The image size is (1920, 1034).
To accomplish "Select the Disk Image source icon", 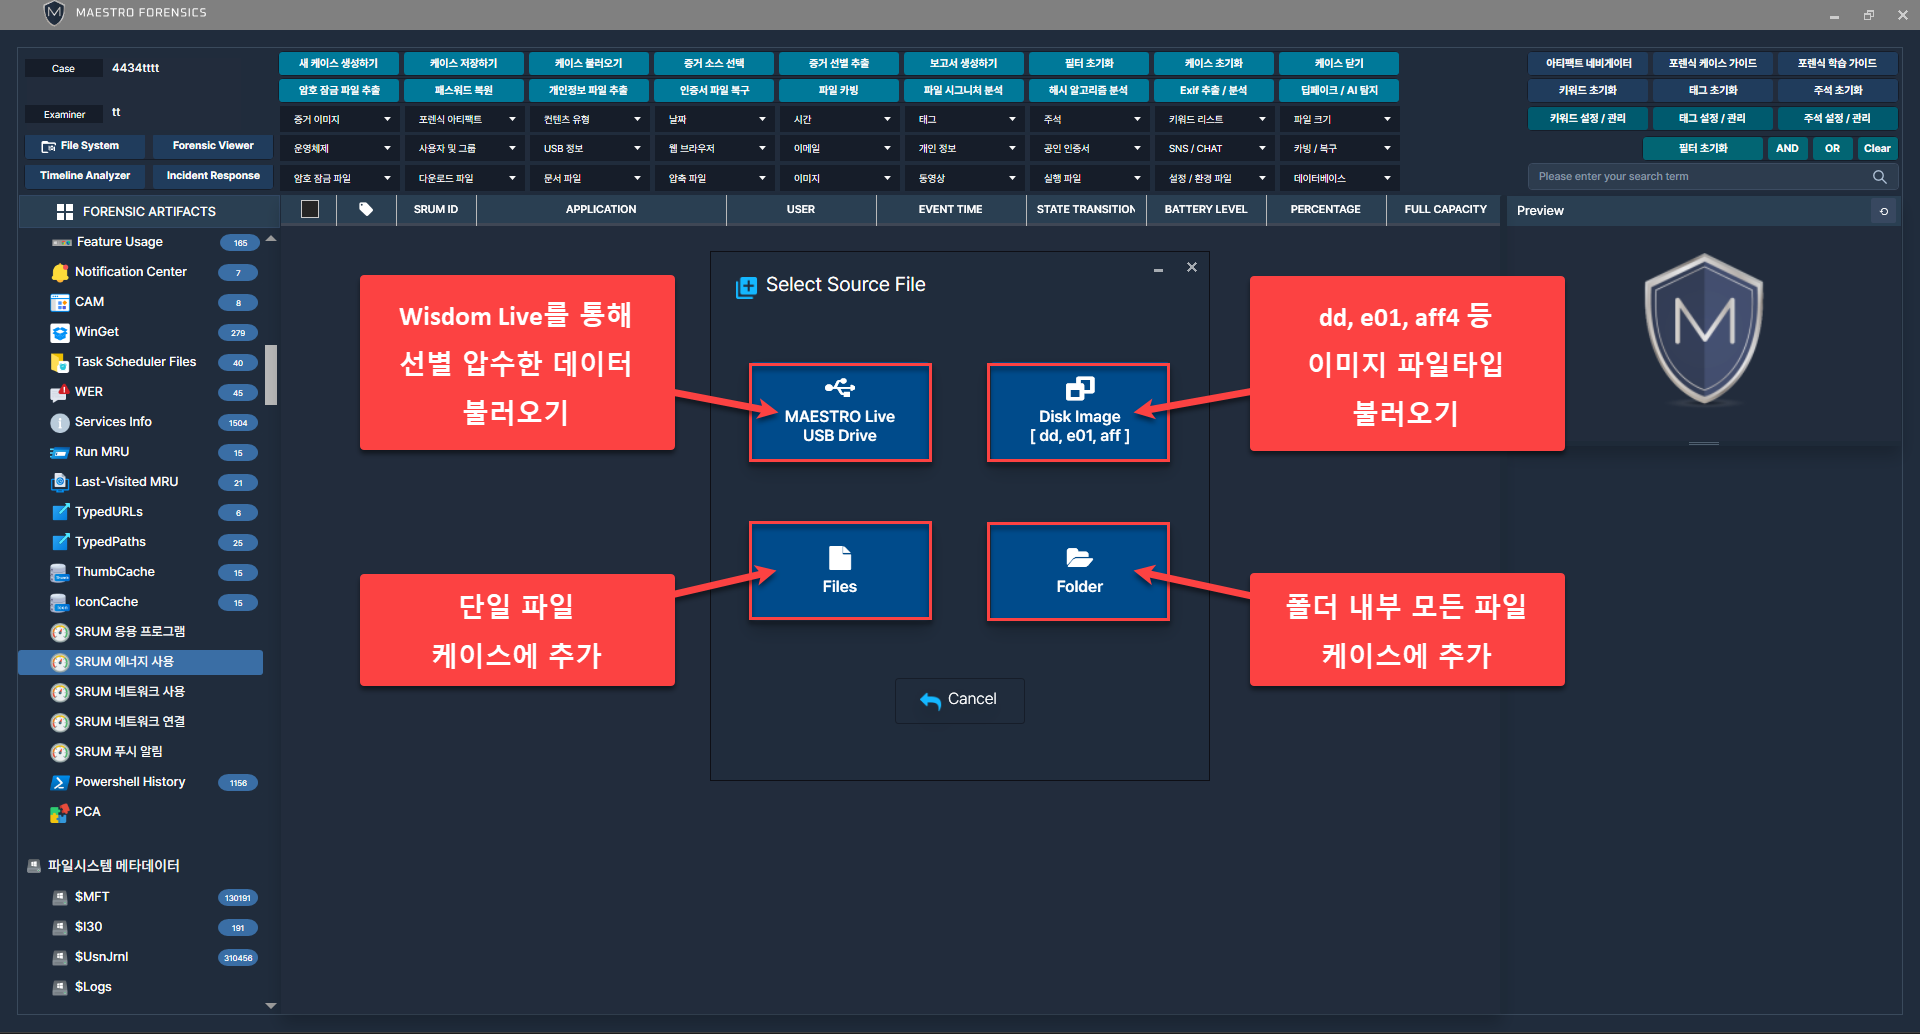I will (1079, 388).
